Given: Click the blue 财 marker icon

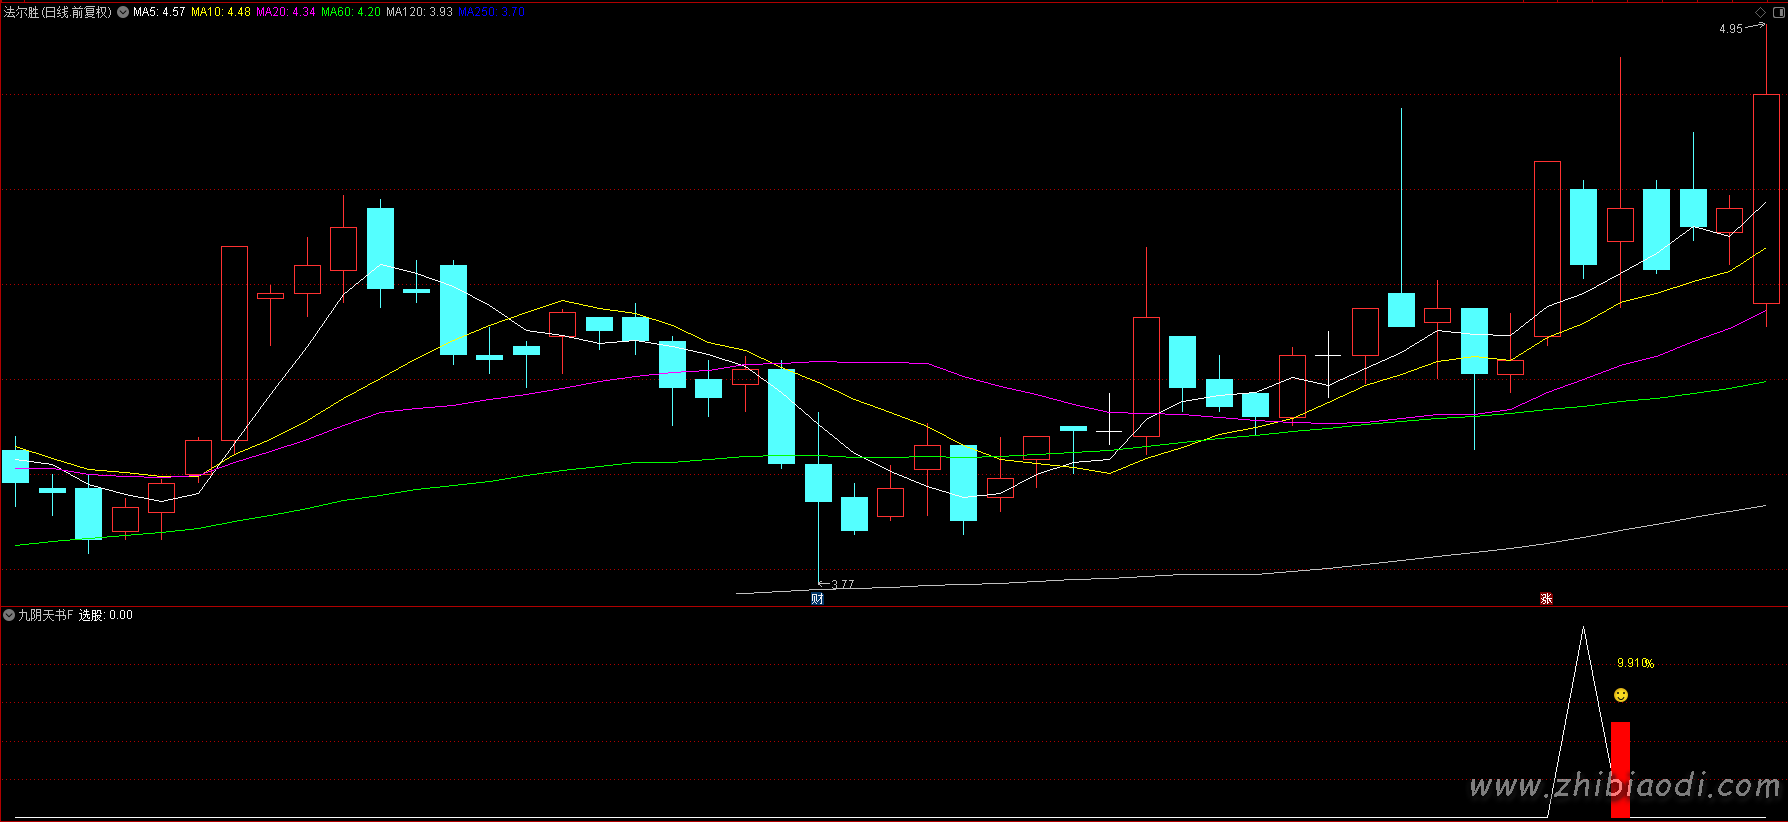Looking at the screenshot, I should pyautogui.click(x=817, y=599).
